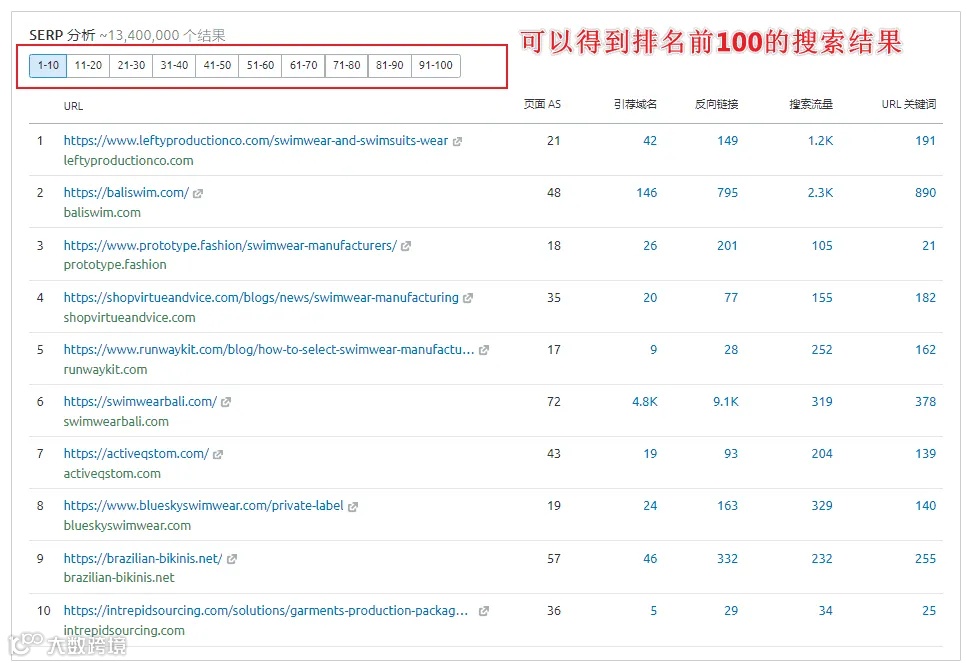
Task: Click URL keywords value 140 for blueskyswimwear
Action: coord(926,506)
